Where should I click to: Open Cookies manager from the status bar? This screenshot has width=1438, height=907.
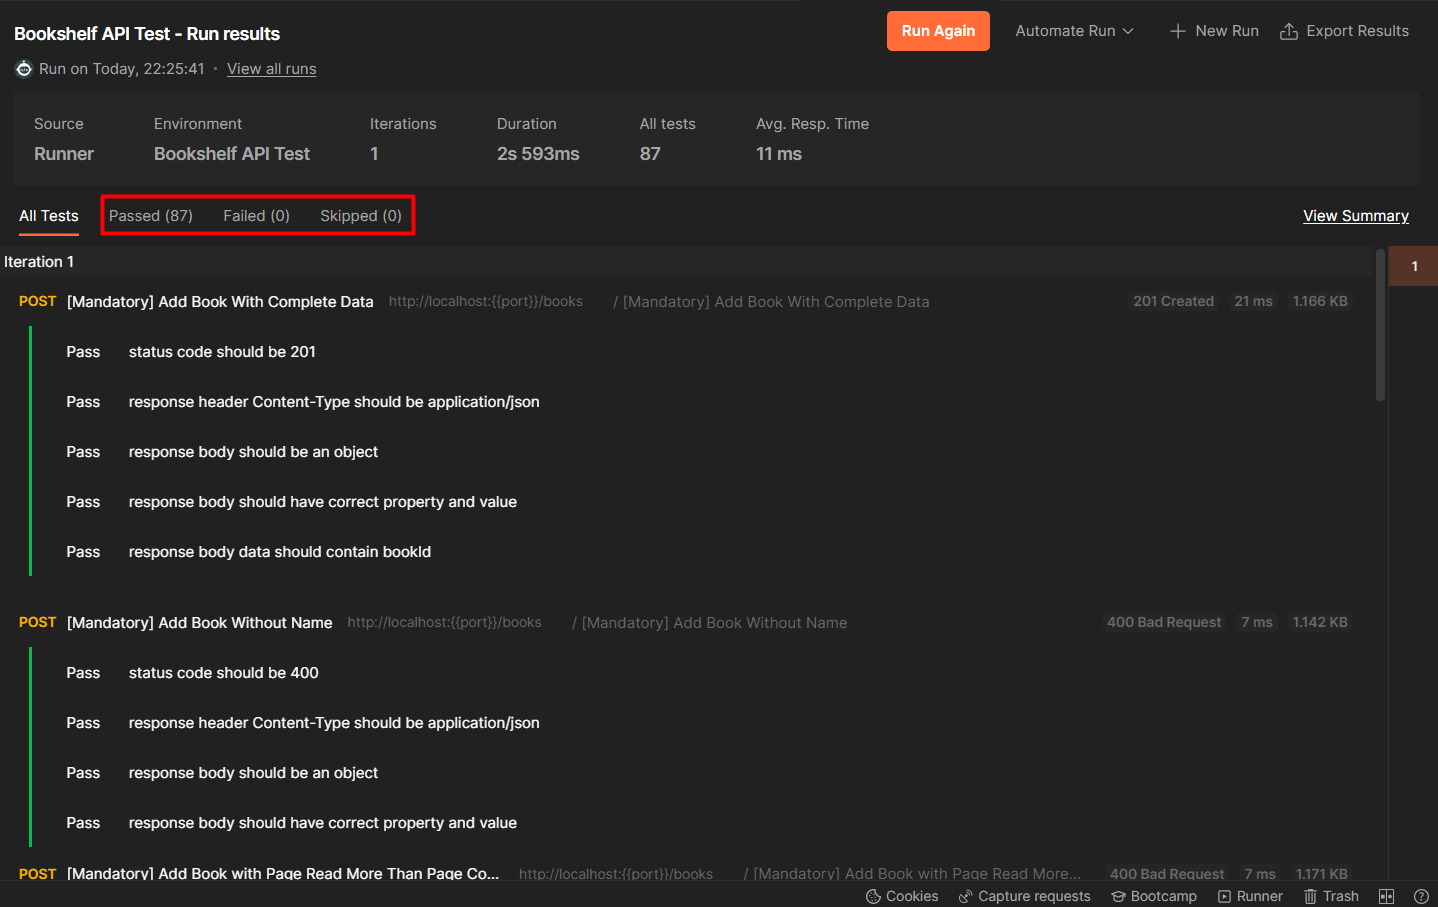(901, 895)
